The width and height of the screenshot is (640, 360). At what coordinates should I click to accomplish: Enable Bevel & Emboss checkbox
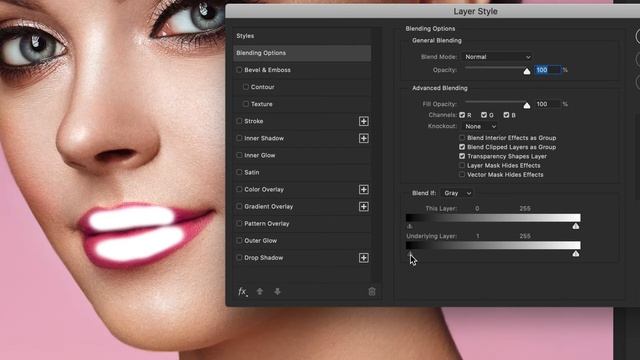pos(239,70)
